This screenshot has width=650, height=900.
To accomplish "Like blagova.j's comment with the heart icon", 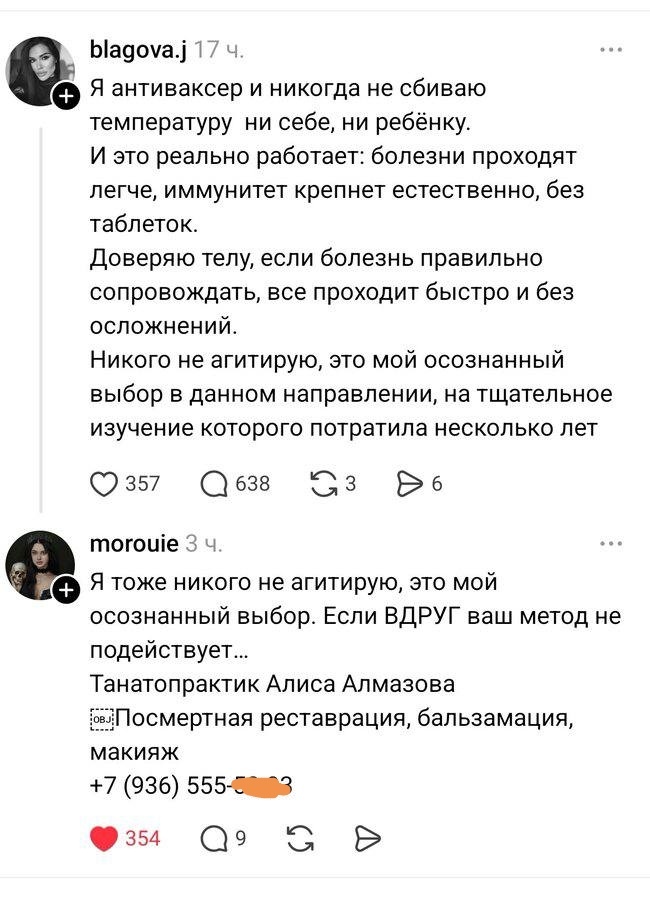I will pos(103,484).
